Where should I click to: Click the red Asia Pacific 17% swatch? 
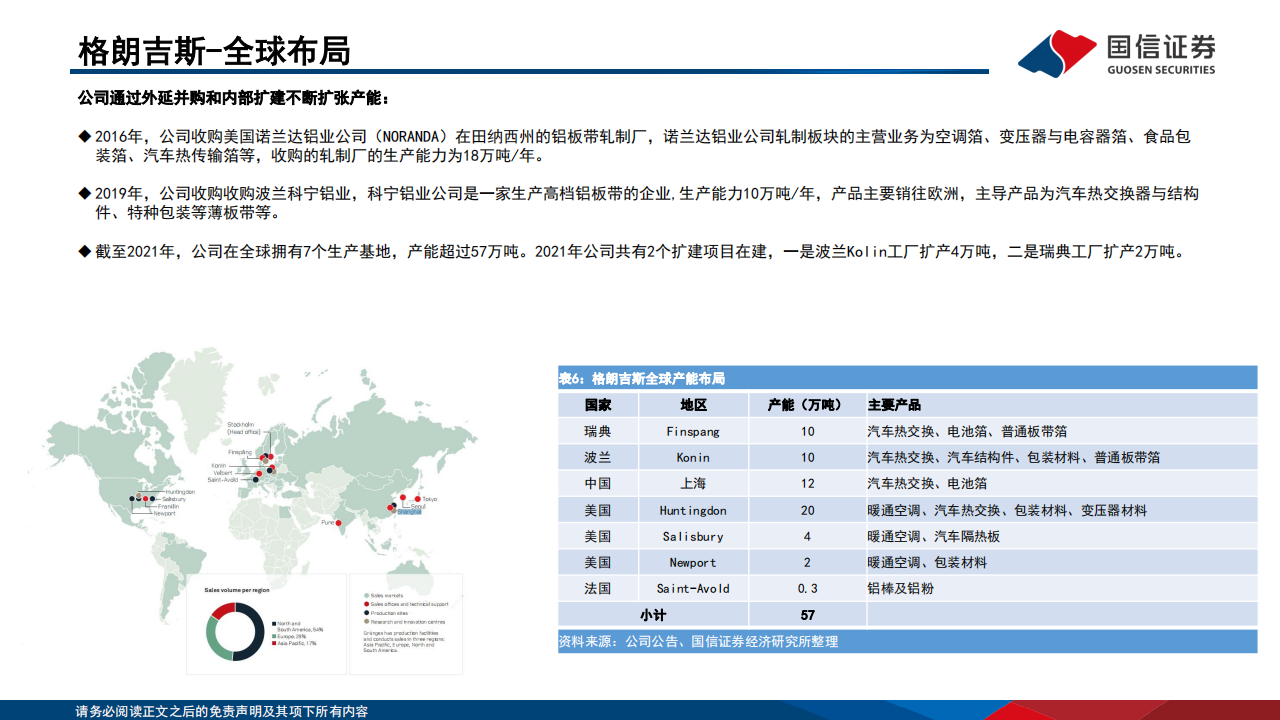[x=274, y=643]
